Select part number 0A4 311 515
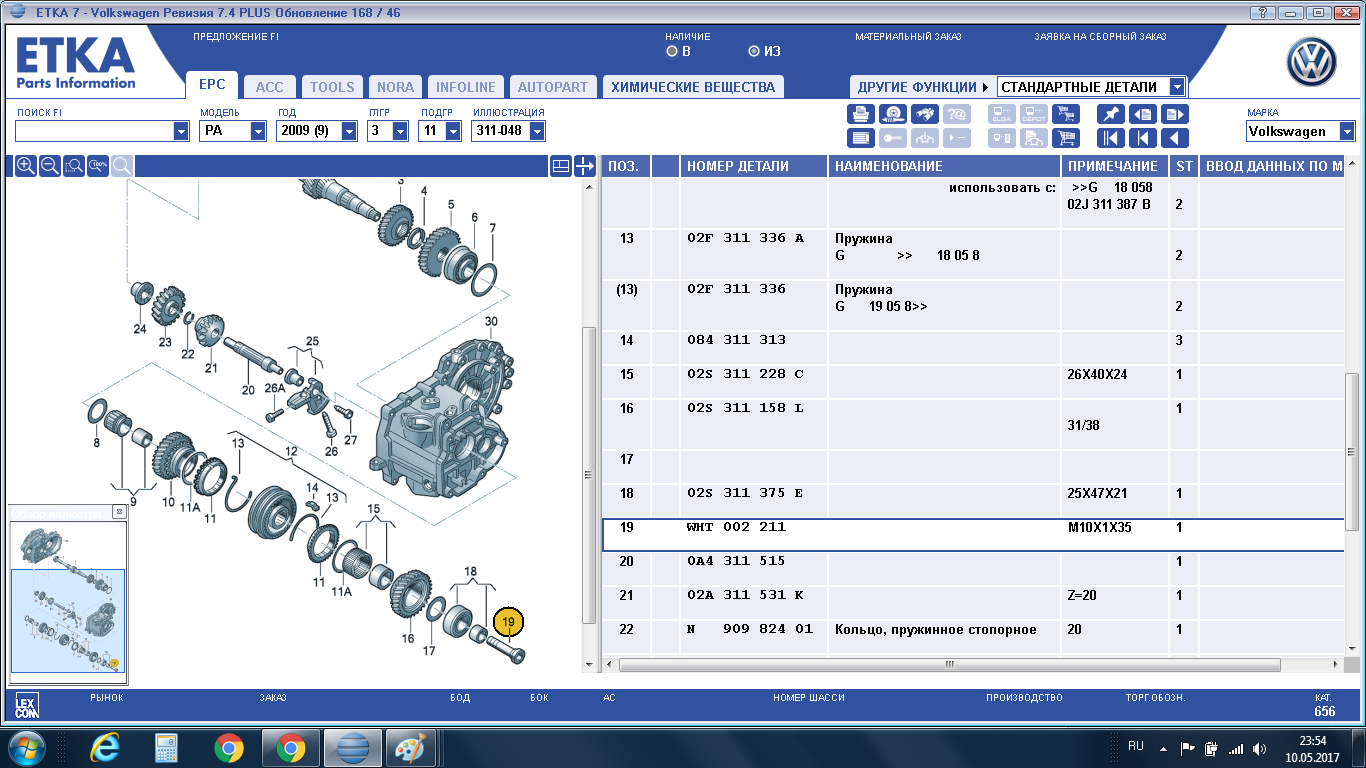The image size is (1366, 768). 736,561
